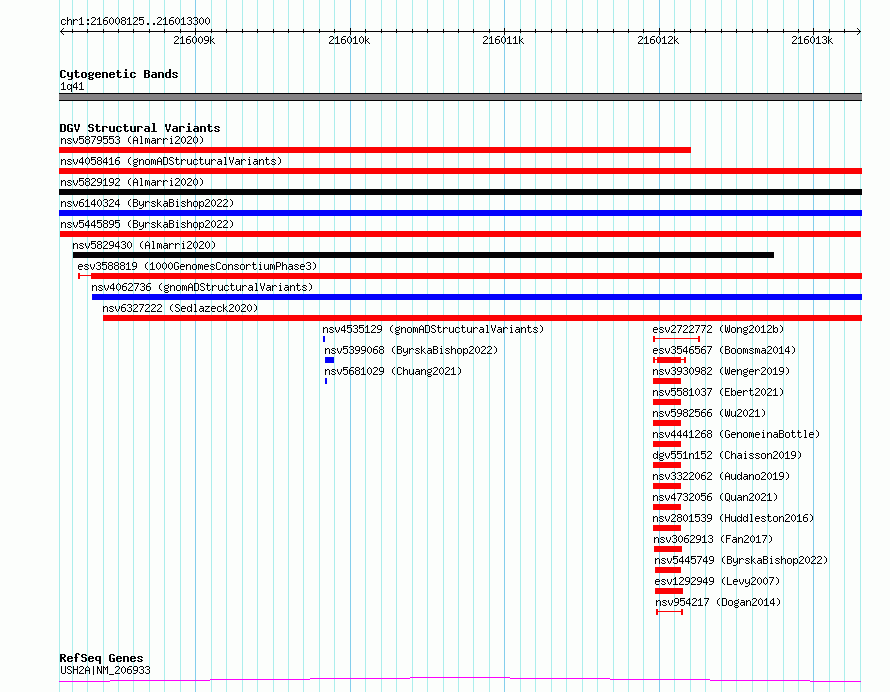The width and height of the screenshot is (890, 692).
Task: Click nsv5399068 (ByrskaBishop2022) label
Action: 411,350
